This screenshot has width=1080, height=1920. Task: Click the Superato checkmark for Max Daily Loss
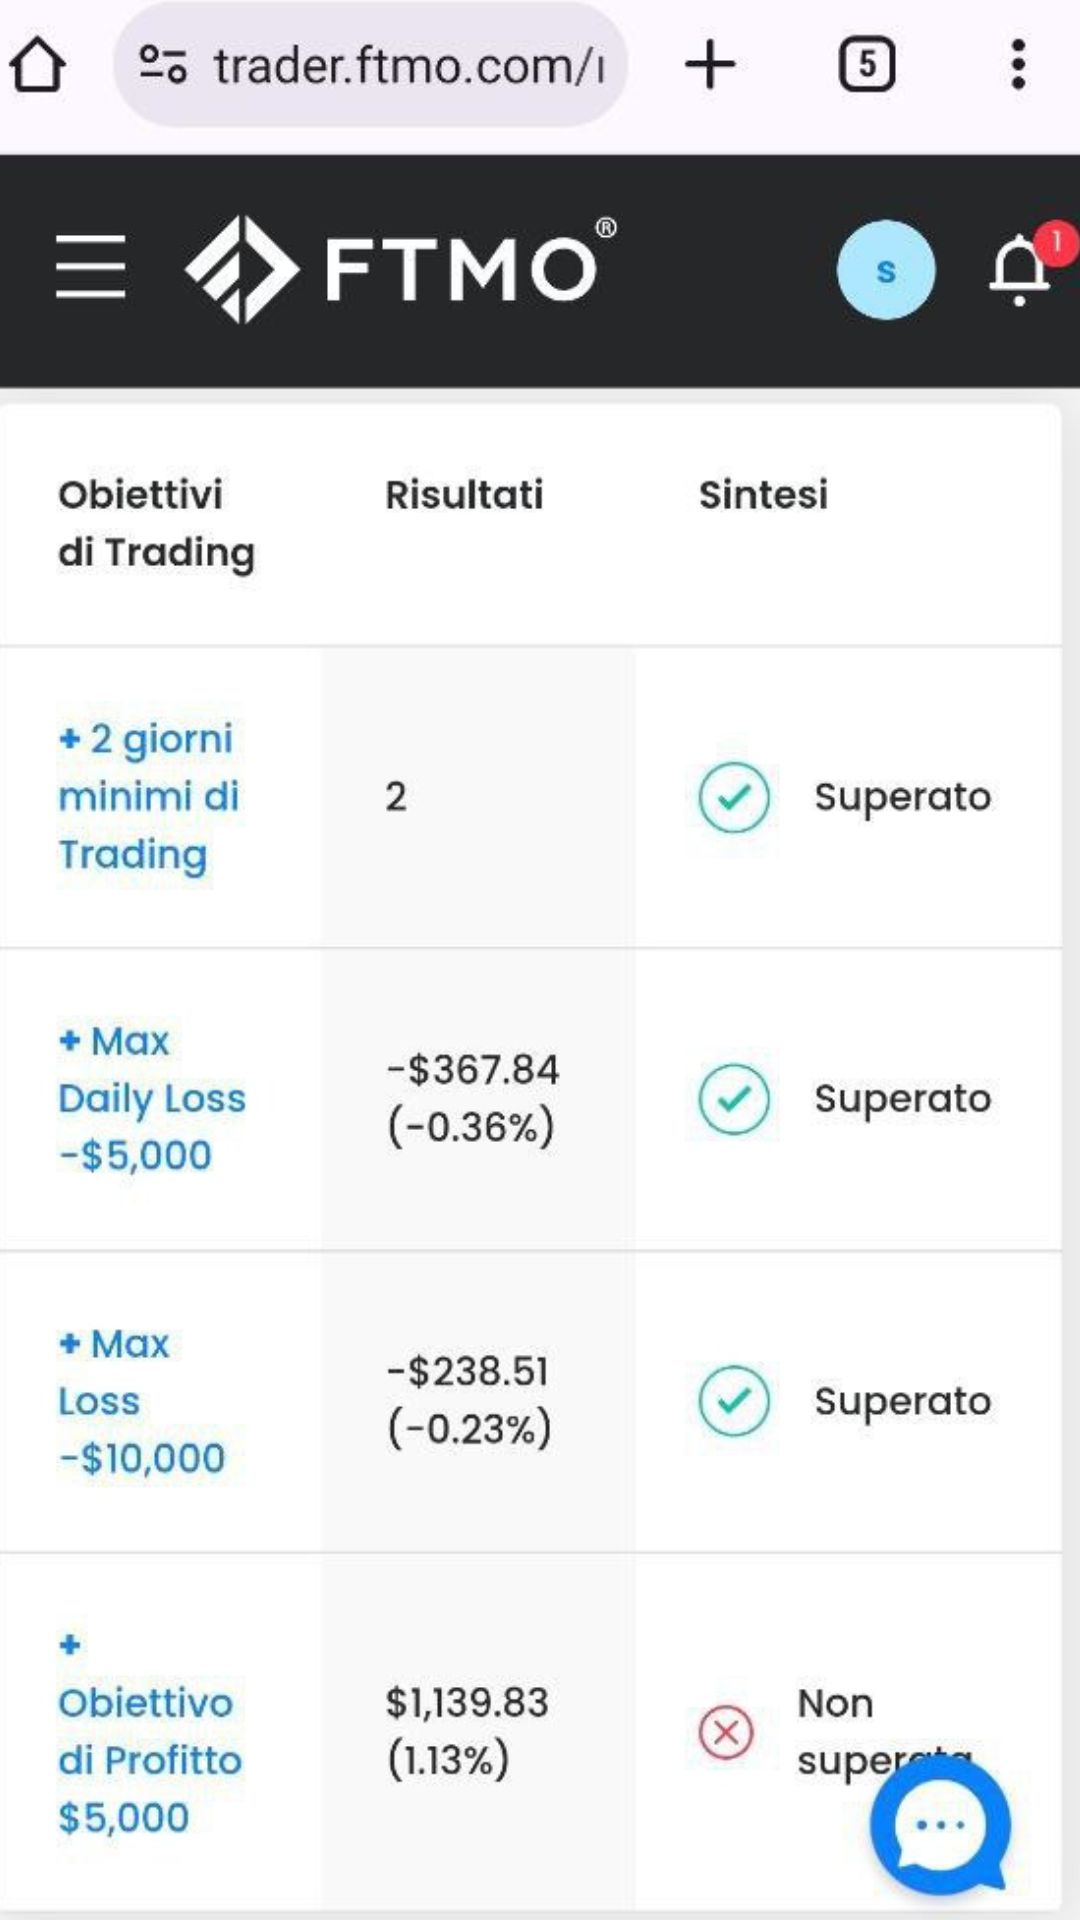[734, 1099]
